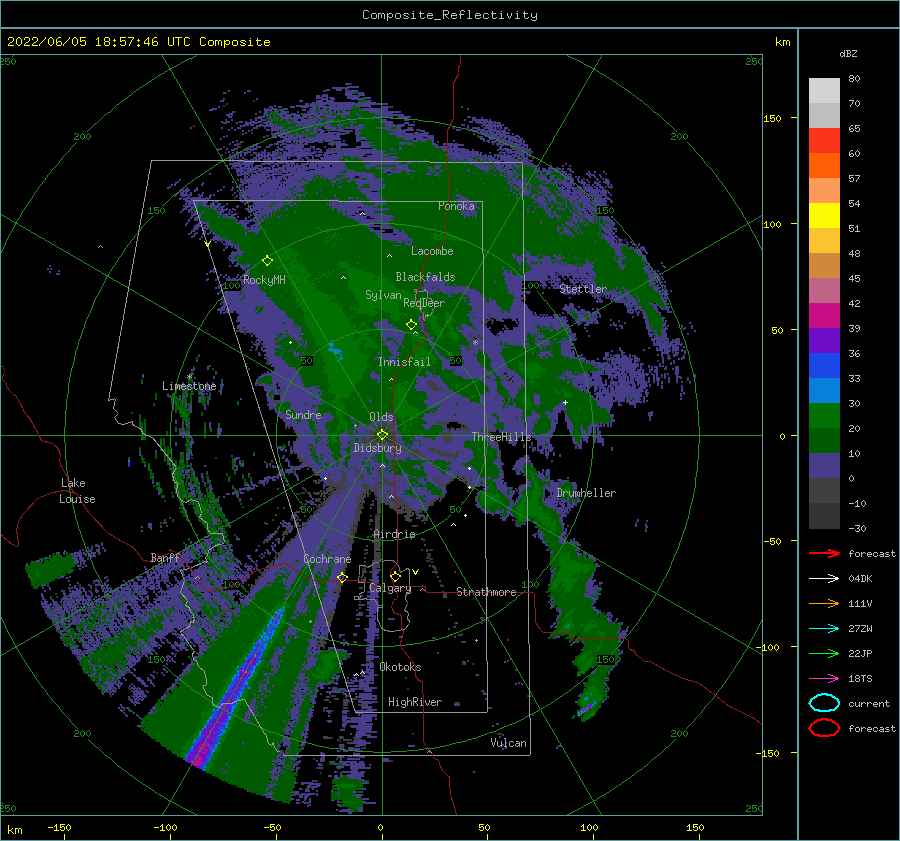The image size is (900, 841).
Task: Click the bright green swatch between 30 and 20
Action: [x=824, y=416]
